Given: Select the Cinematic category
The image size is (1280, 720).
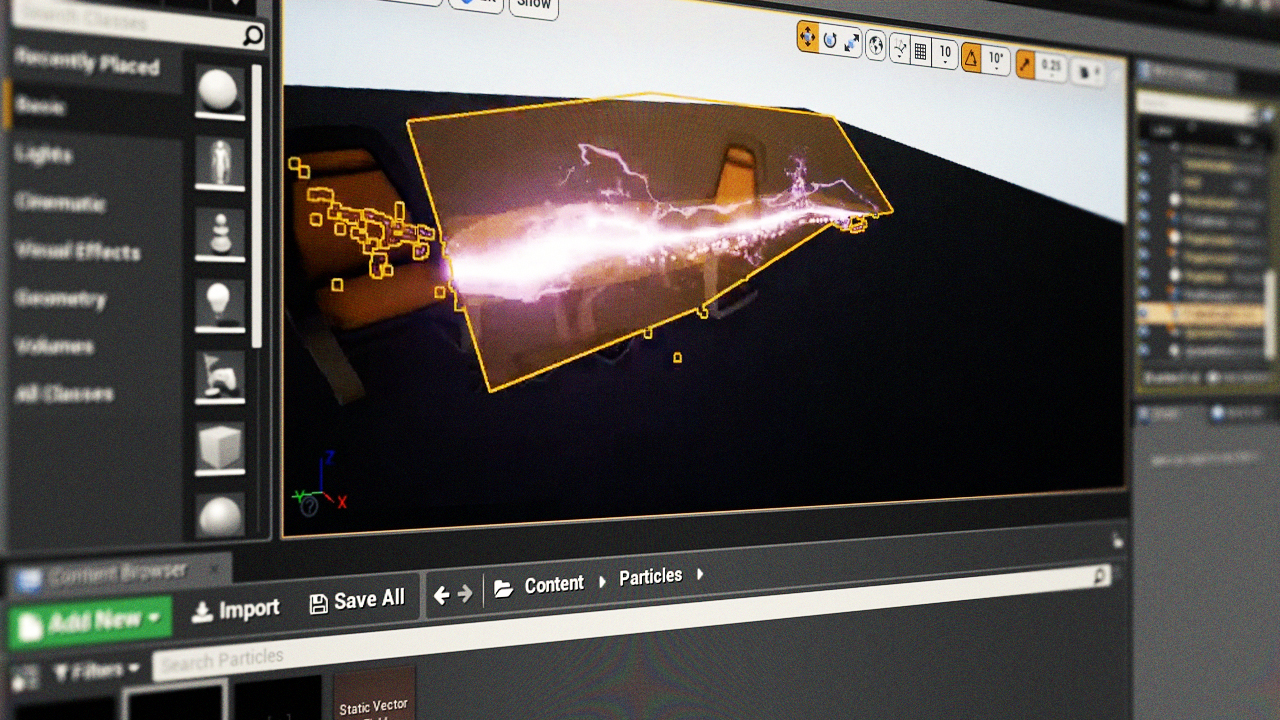Looking at the screenshot, I should 60,203.
